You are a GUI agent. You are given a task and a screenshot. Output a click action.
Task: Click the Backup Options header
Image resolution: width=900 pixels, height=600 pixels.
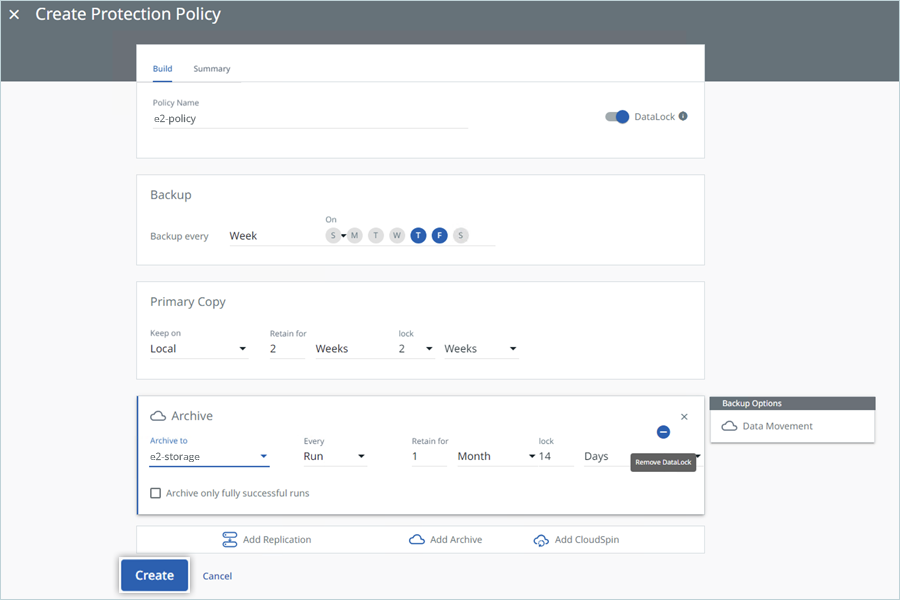[792, 404]
